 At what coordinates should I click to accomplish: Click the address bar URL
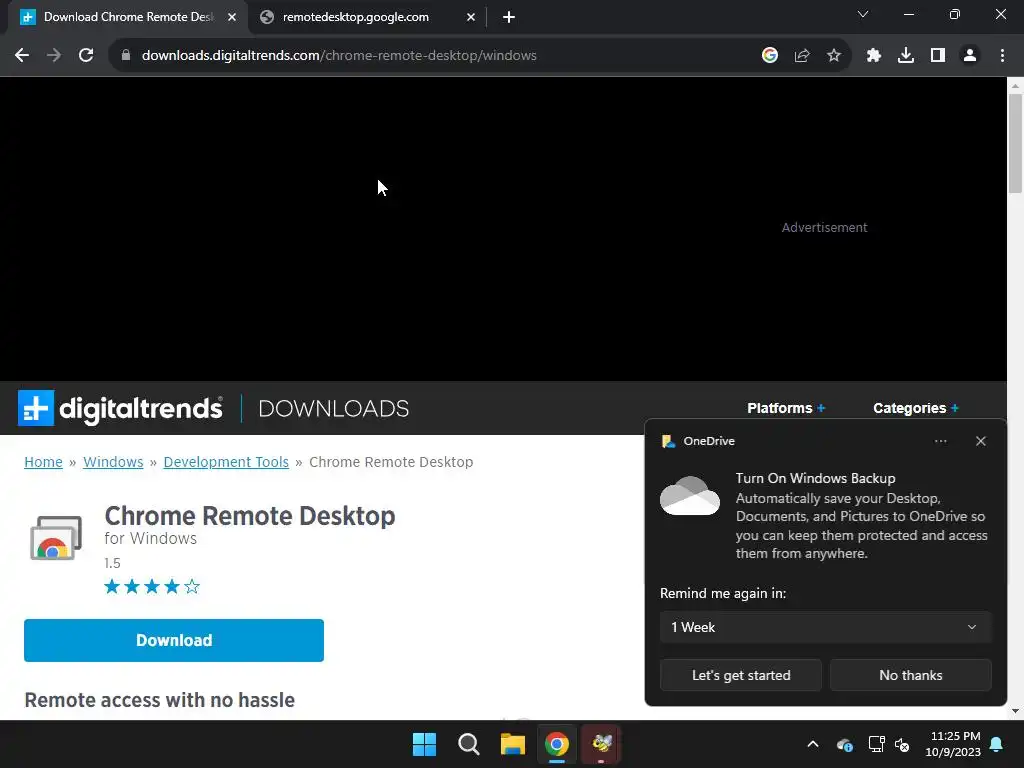(339, 56)
